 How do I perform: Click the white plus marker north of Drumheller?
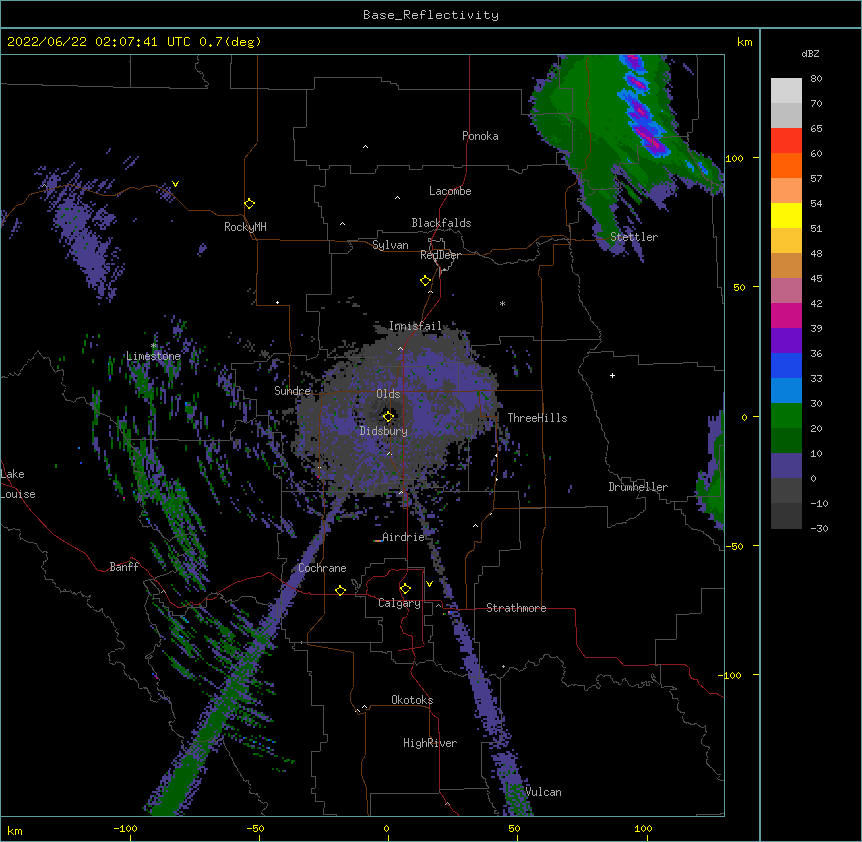tap(612, 375)
